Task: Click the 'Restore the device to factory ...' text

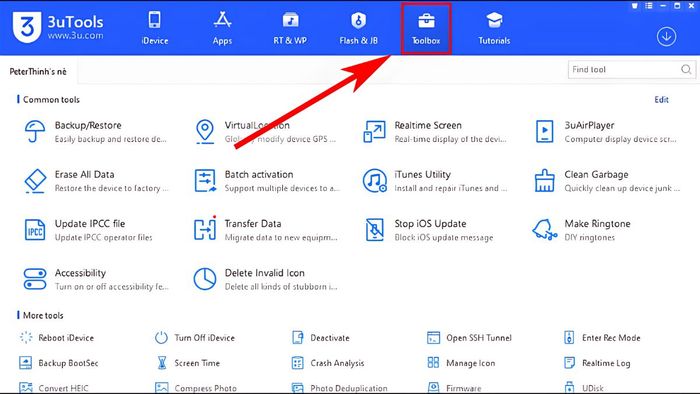Action: coord(112,188)
